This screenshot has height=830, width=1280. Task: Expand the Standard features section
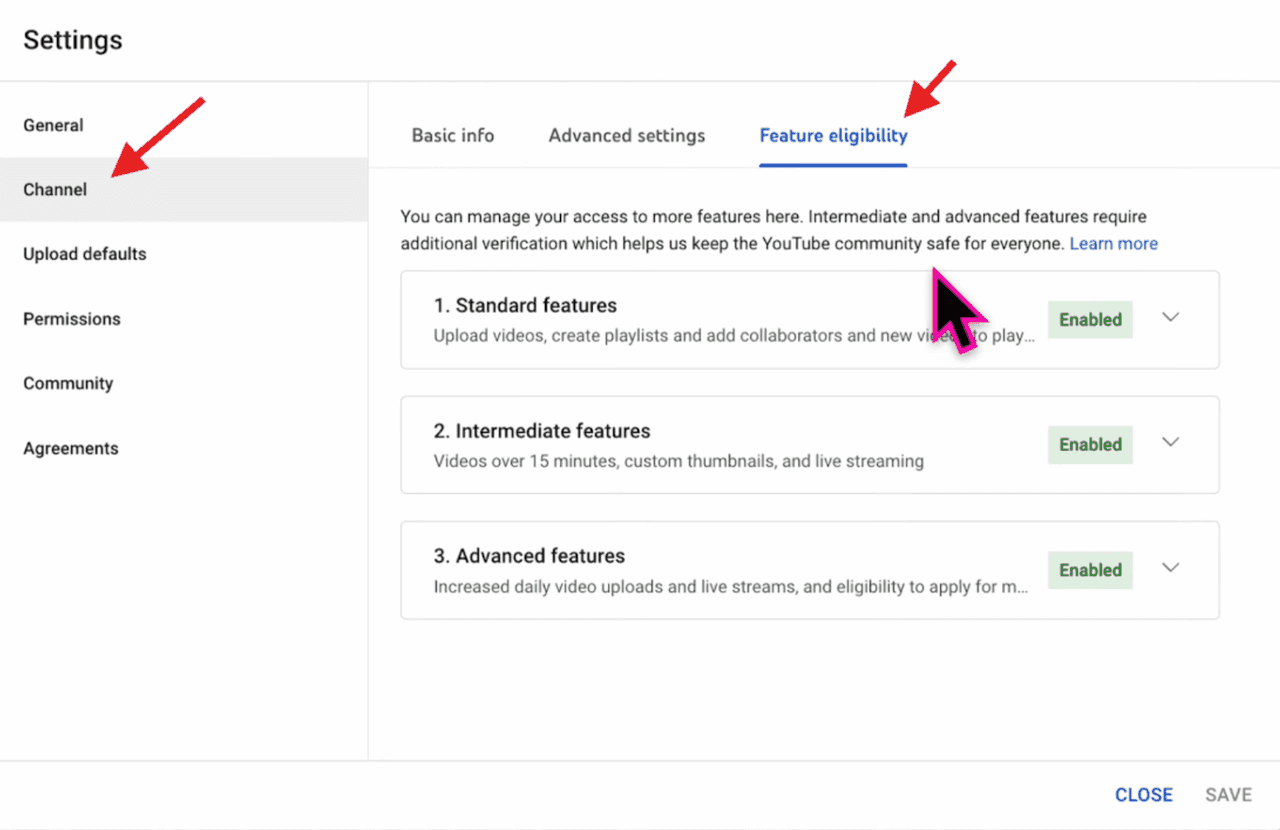(1170, 316)
